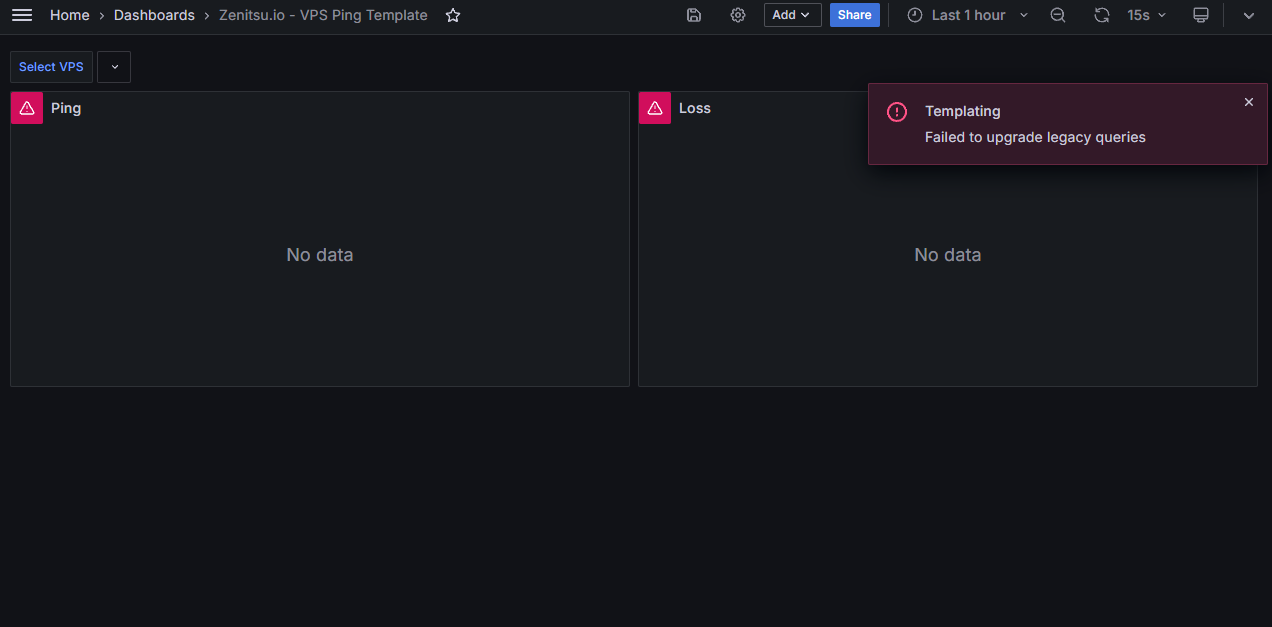Mark dashboard as favorite with star
This screenshot has height=627, width=1272.
pyautogui.click(x=453, y=15)
